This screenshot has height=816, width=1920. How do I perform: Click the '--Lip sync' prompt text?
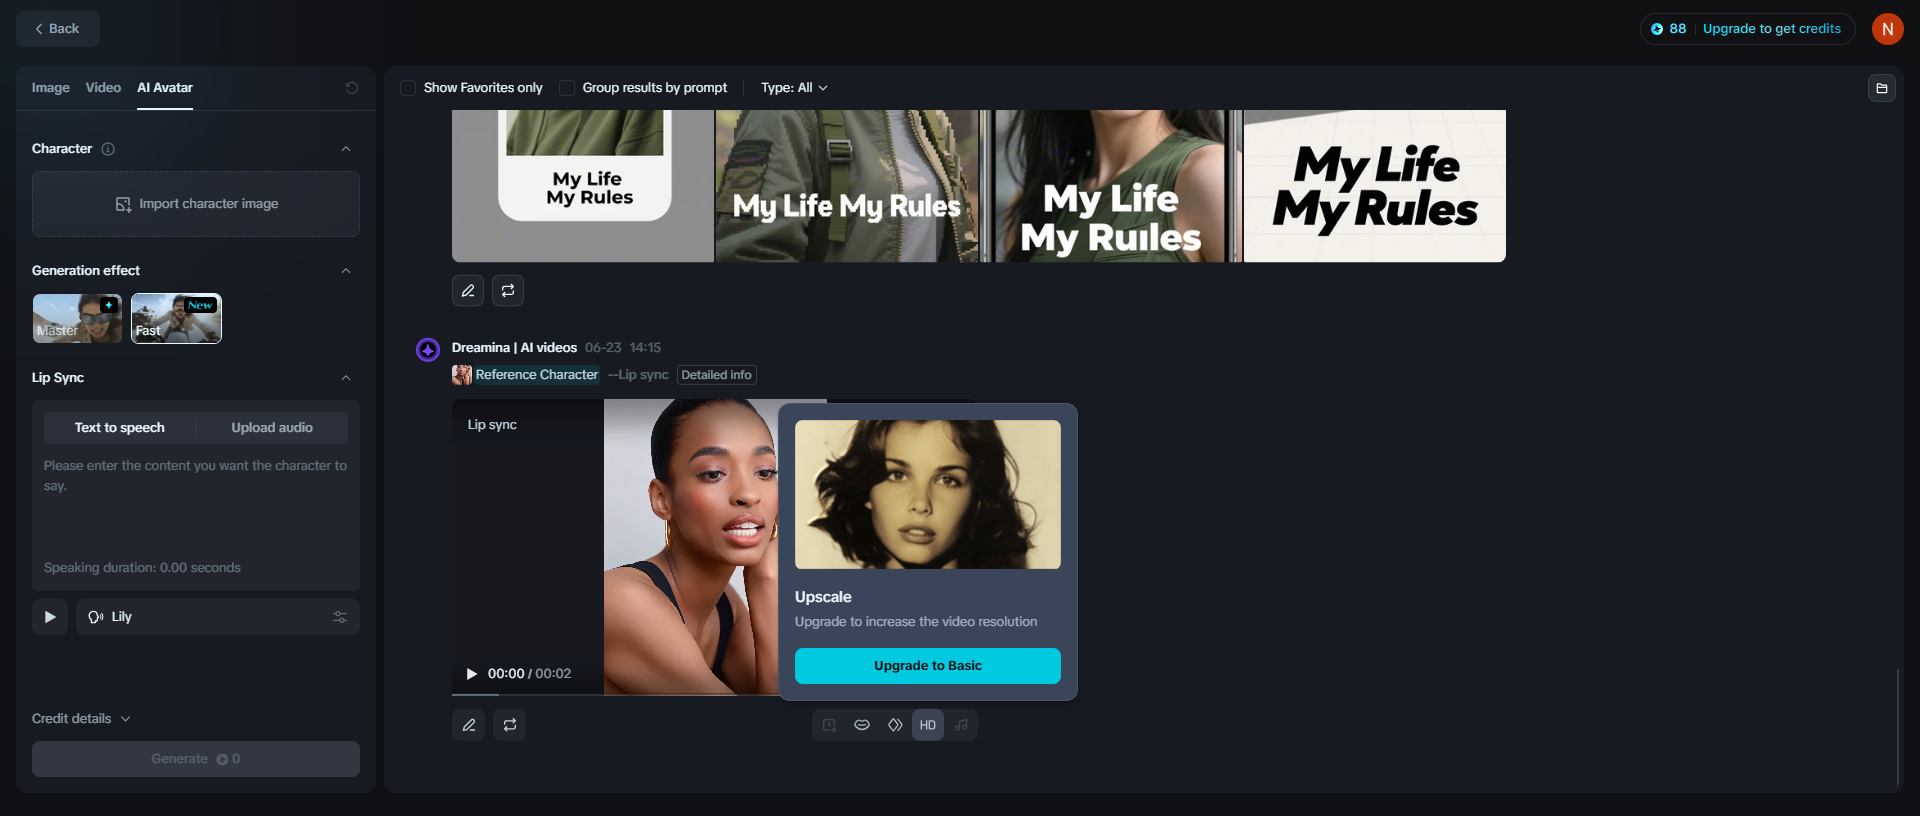(x=638, y=375)
